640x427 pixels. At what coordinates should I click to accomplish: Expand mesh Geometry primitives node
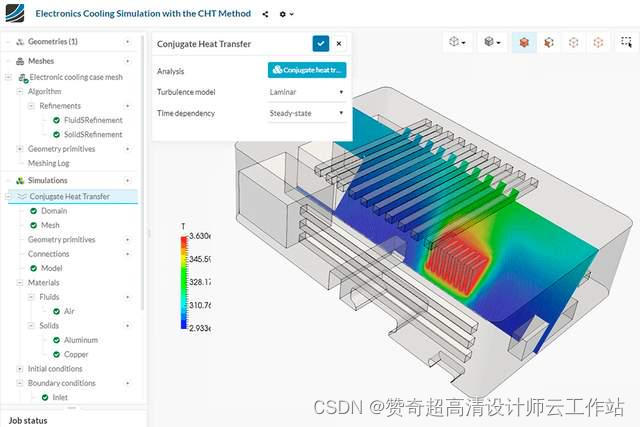20,149
